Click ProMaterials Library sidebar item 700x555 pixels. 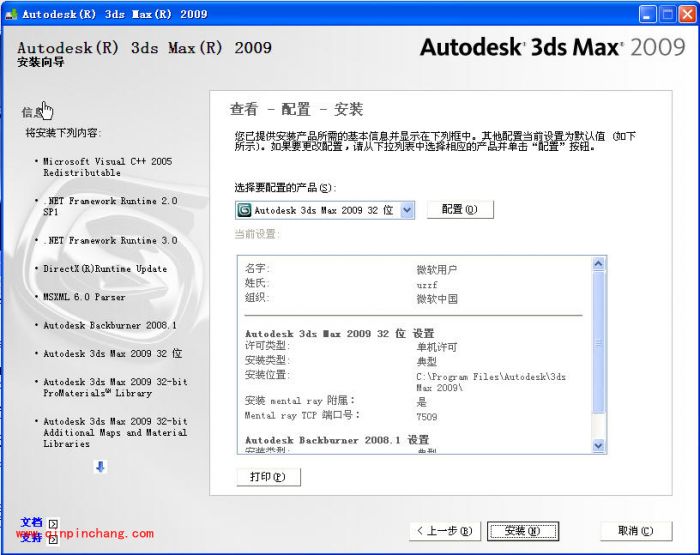point(115,387)
